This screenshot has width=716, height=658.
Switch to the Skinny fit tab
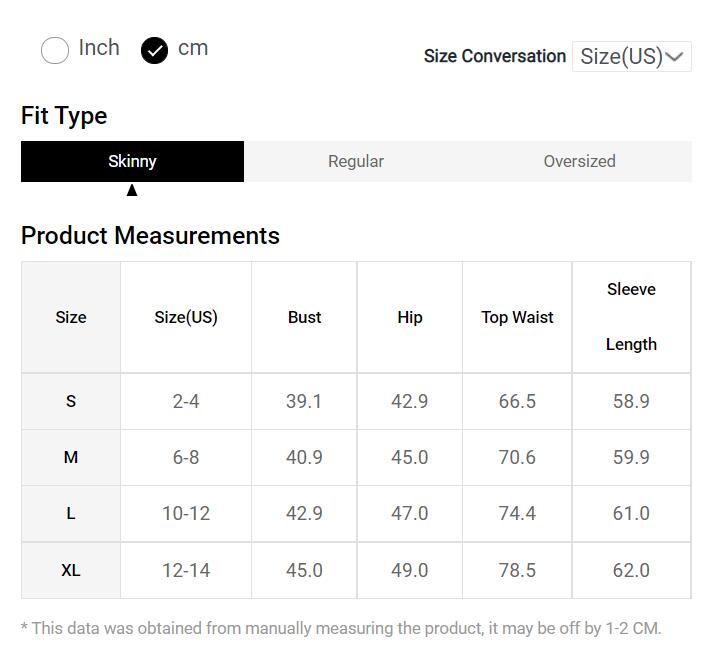tap(132, 161)
